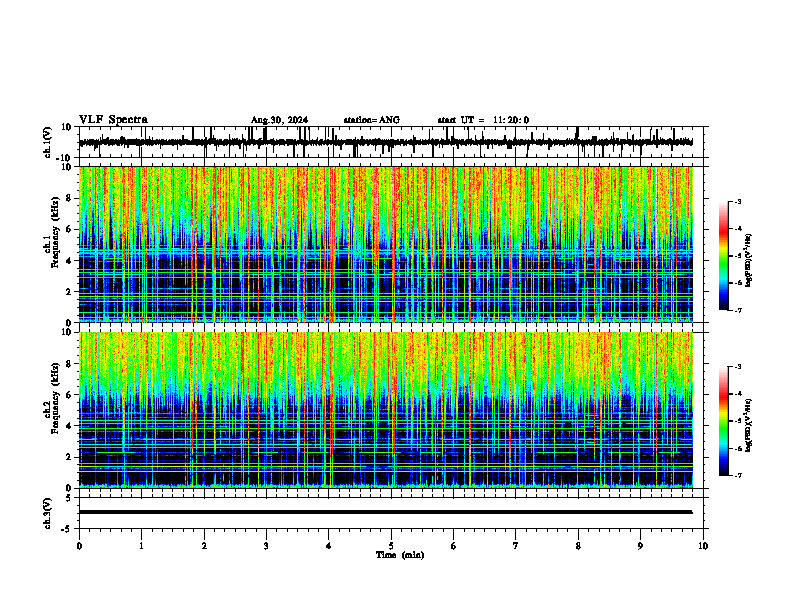Click the ch.1 color bar legend
Viewport: 792px width, 612px height.
pos(723,256)
